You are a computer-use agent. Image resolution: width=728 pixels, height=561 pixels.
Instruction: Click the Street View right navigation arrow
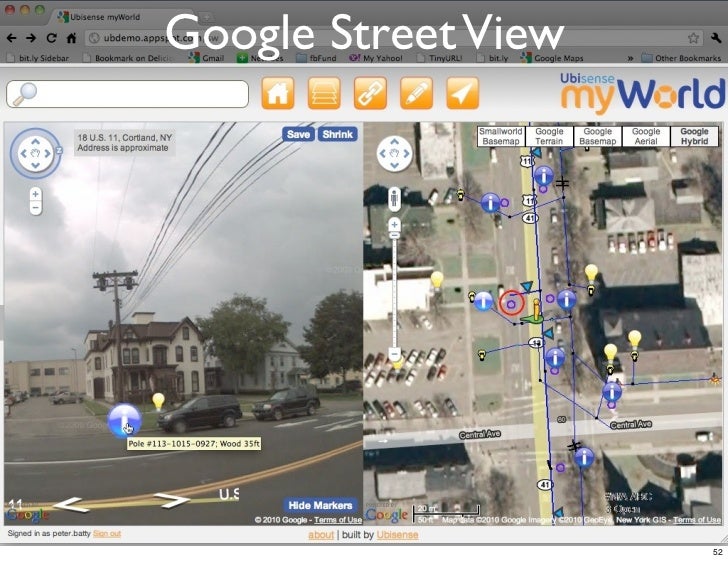click(172, 500)
